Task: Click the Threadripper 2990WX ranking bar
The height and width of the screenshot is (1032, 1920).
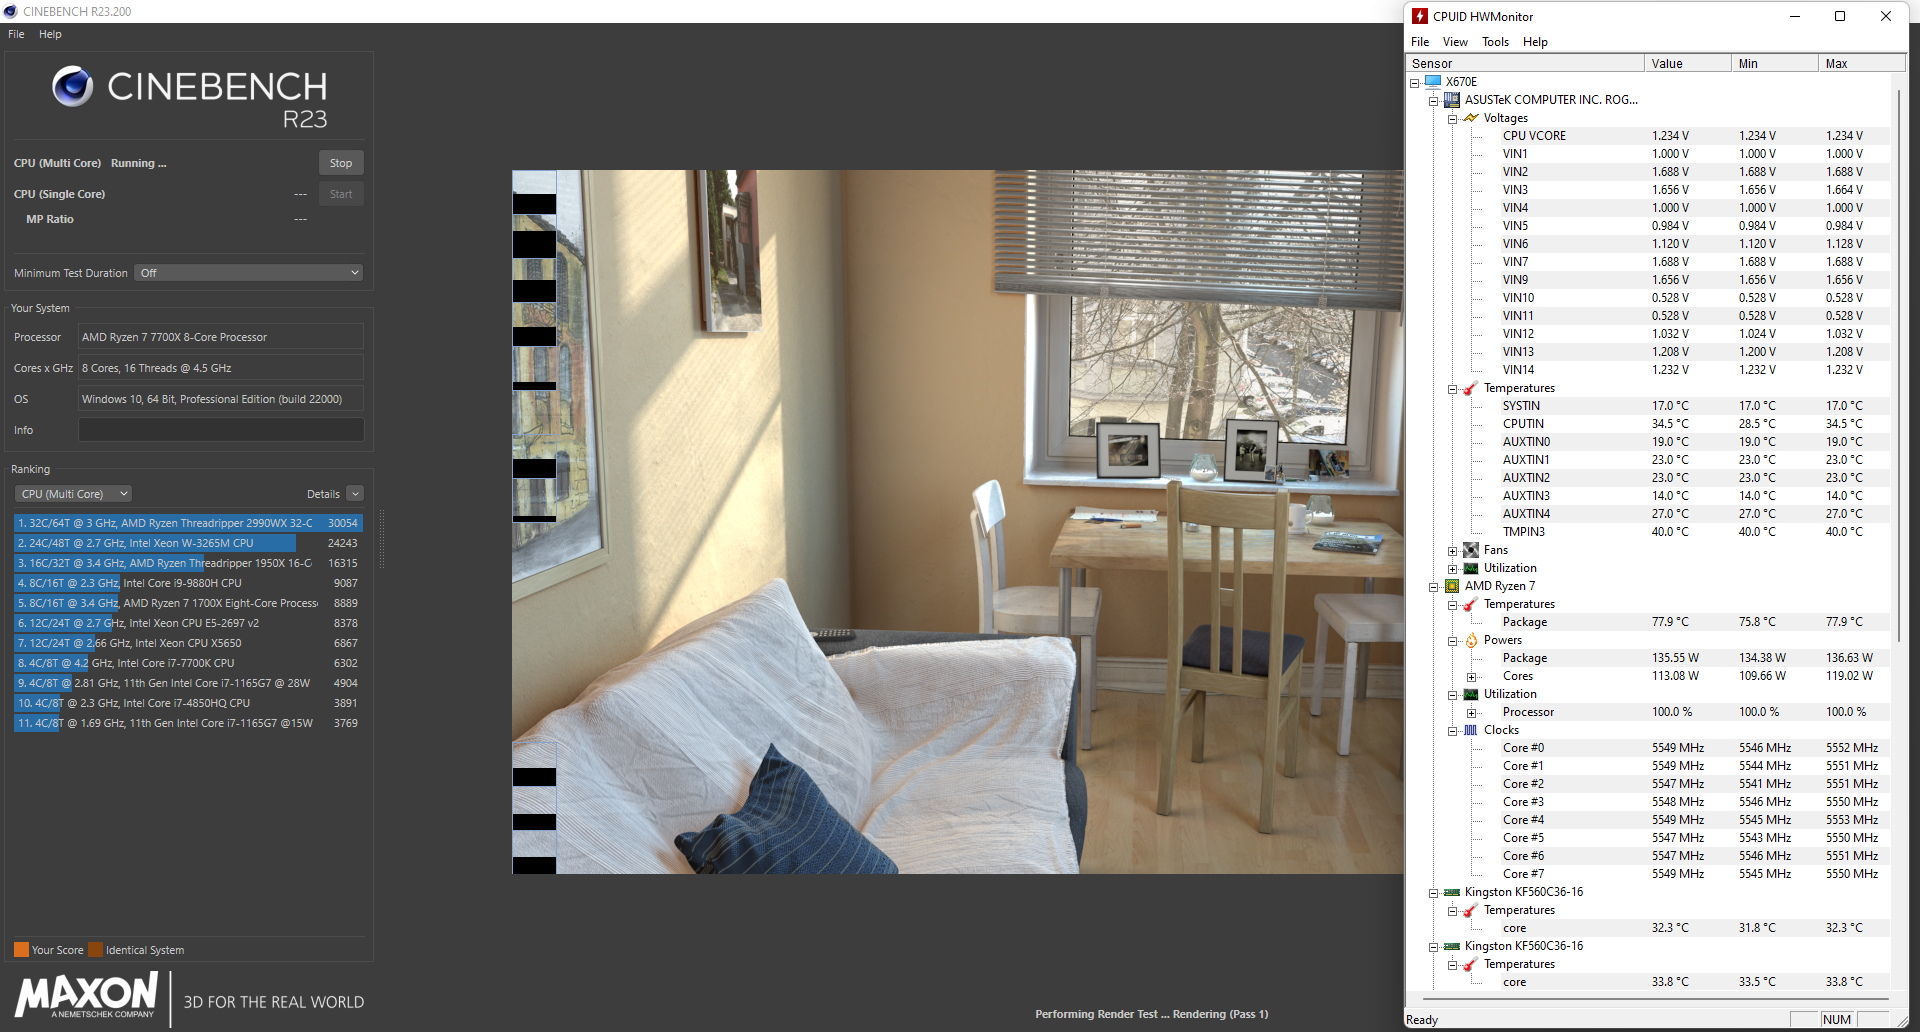Action: pyautogui.click(x=187, y=523)
